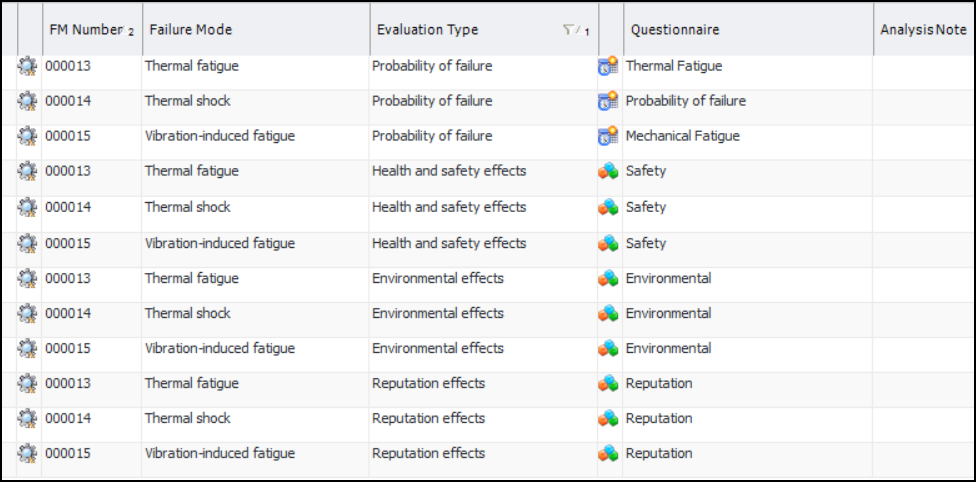976x482 pixels.
Task: Click the Thermal Fatigue questionnaire icon
Action: [608, 67]
